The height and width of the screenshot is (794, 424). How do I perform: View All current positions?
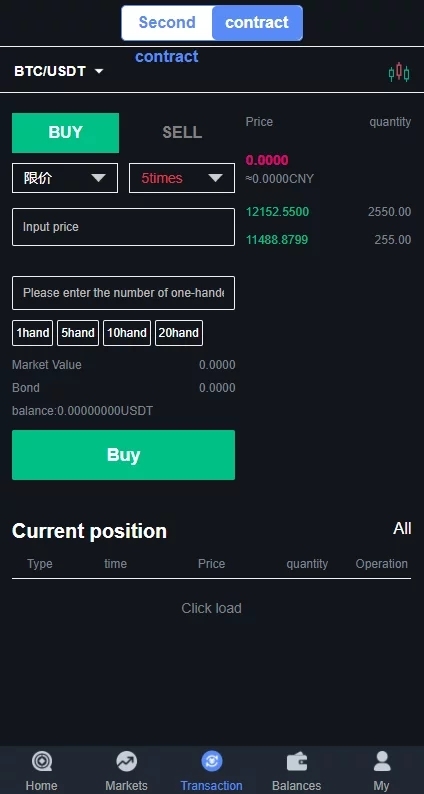coord(402,529)
